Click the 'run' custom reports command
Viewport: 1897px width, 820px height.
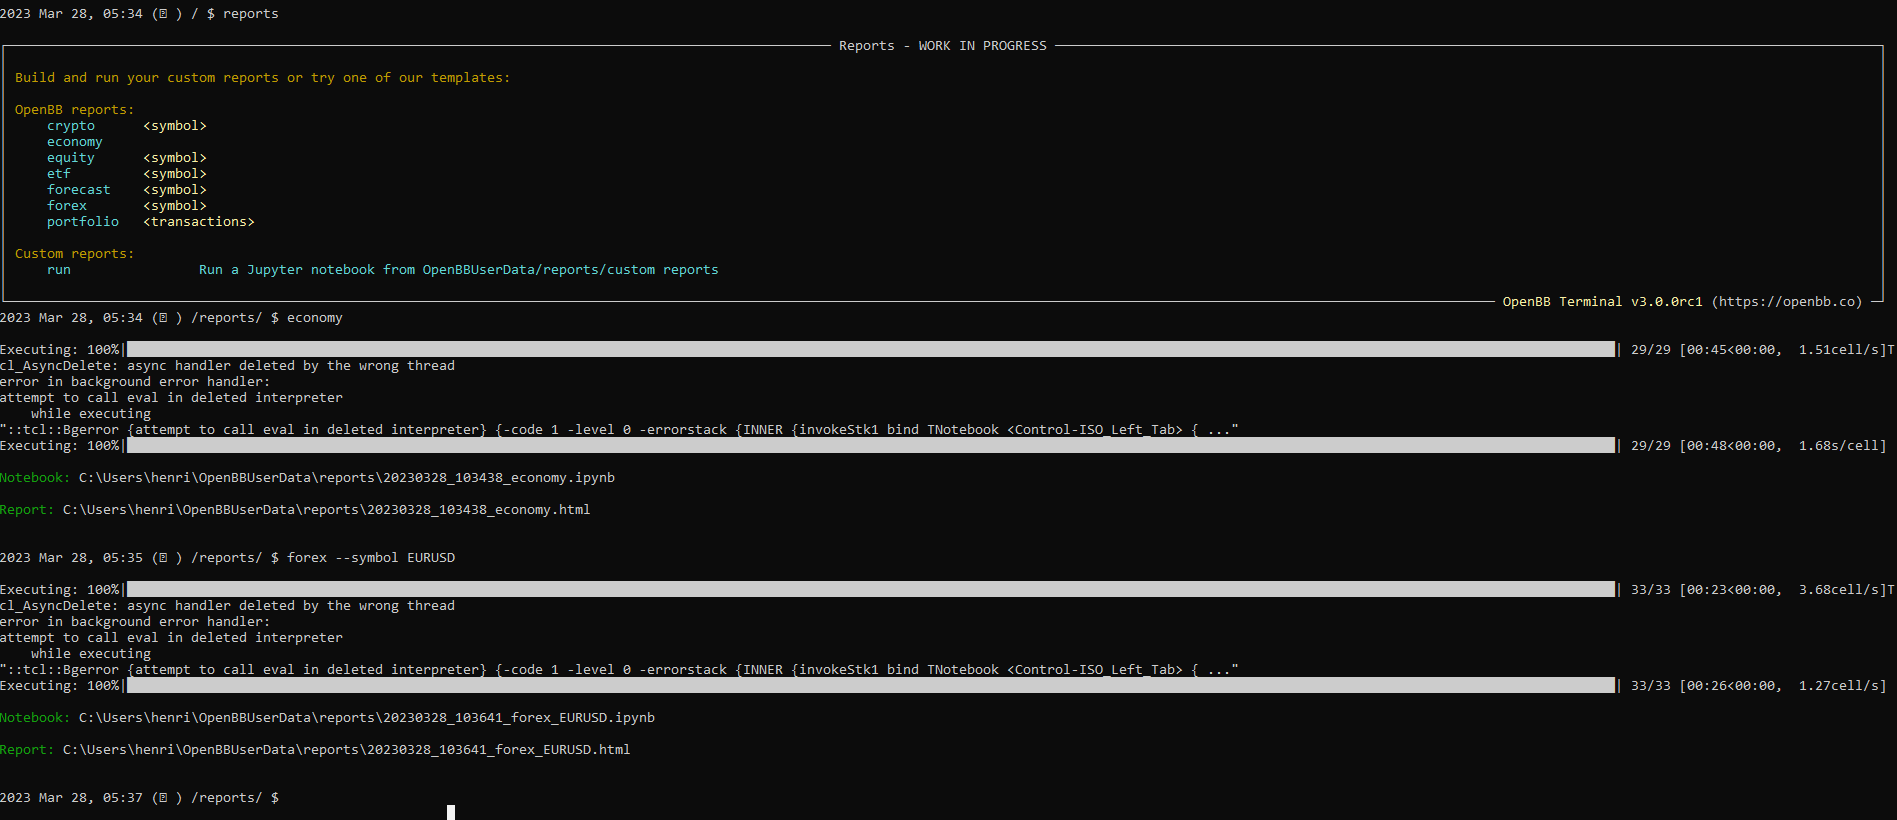59,270
